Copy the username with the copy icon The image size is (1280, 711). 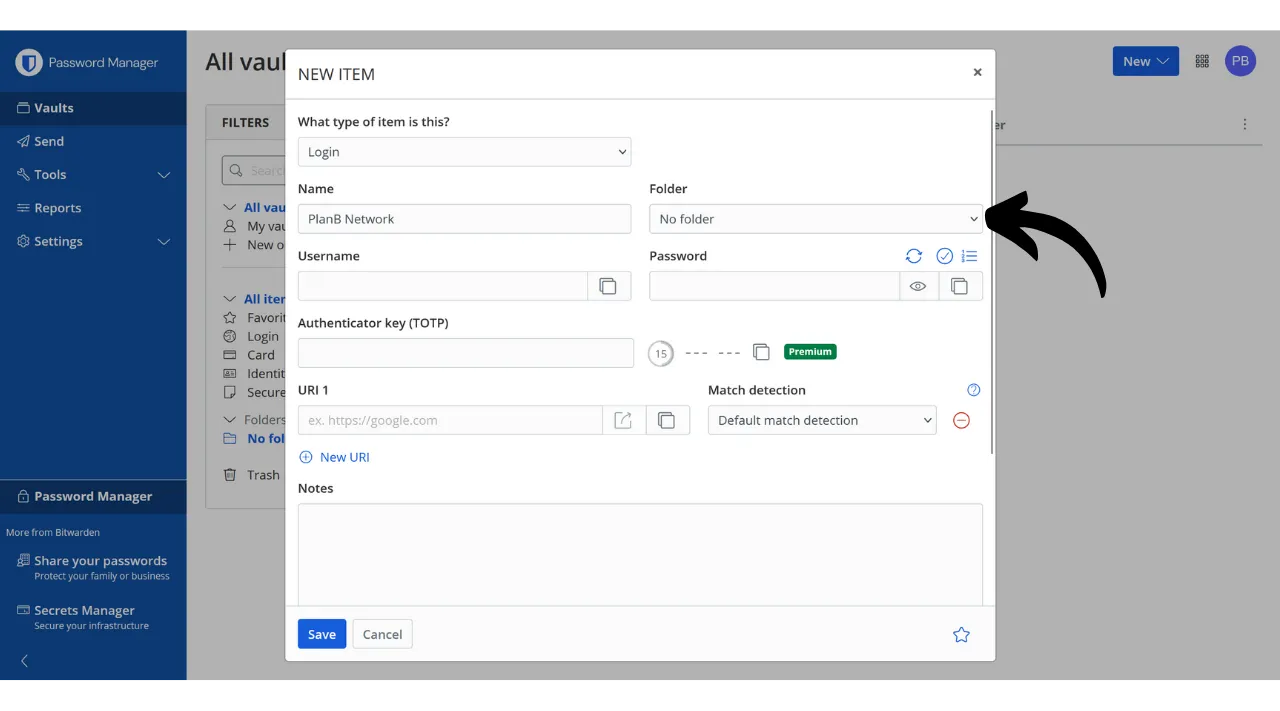608,286
